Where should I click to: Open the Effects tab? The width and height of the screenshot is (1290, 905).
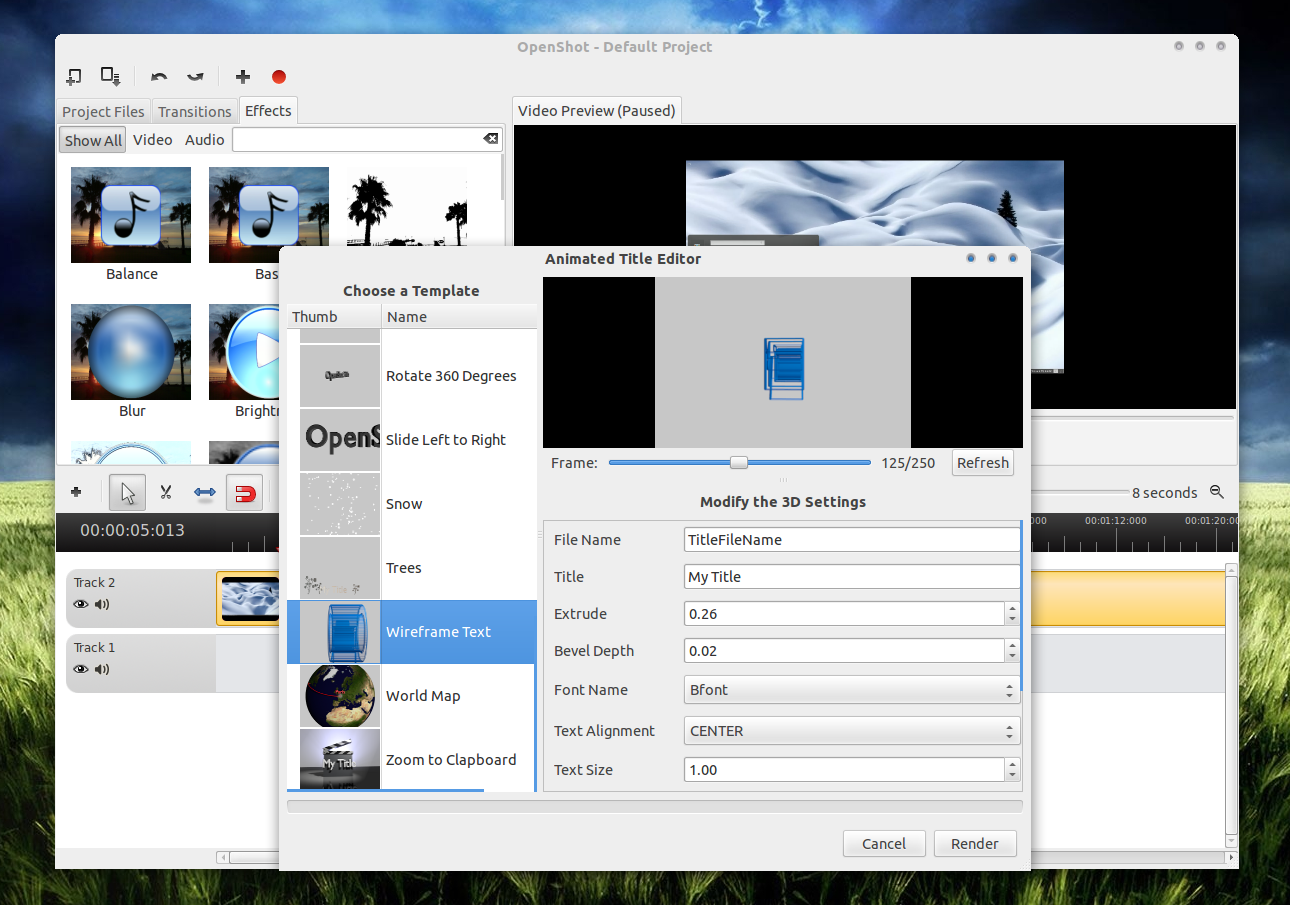coord(268,110)
